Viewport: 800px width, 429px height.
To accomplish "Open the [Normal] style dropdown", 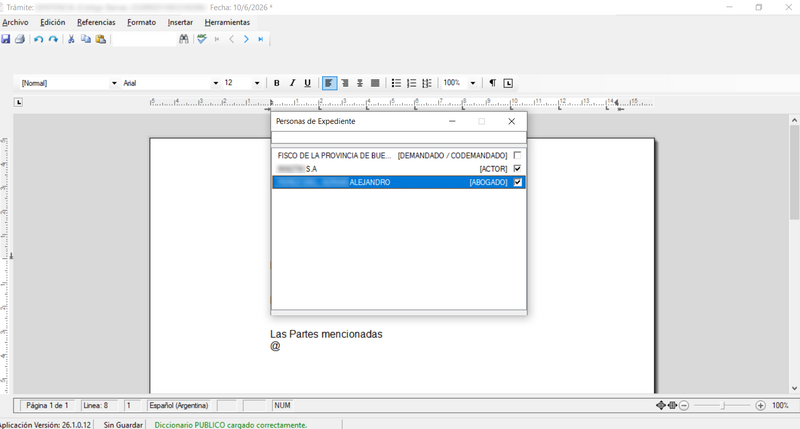I will click(x=114, y=83).
